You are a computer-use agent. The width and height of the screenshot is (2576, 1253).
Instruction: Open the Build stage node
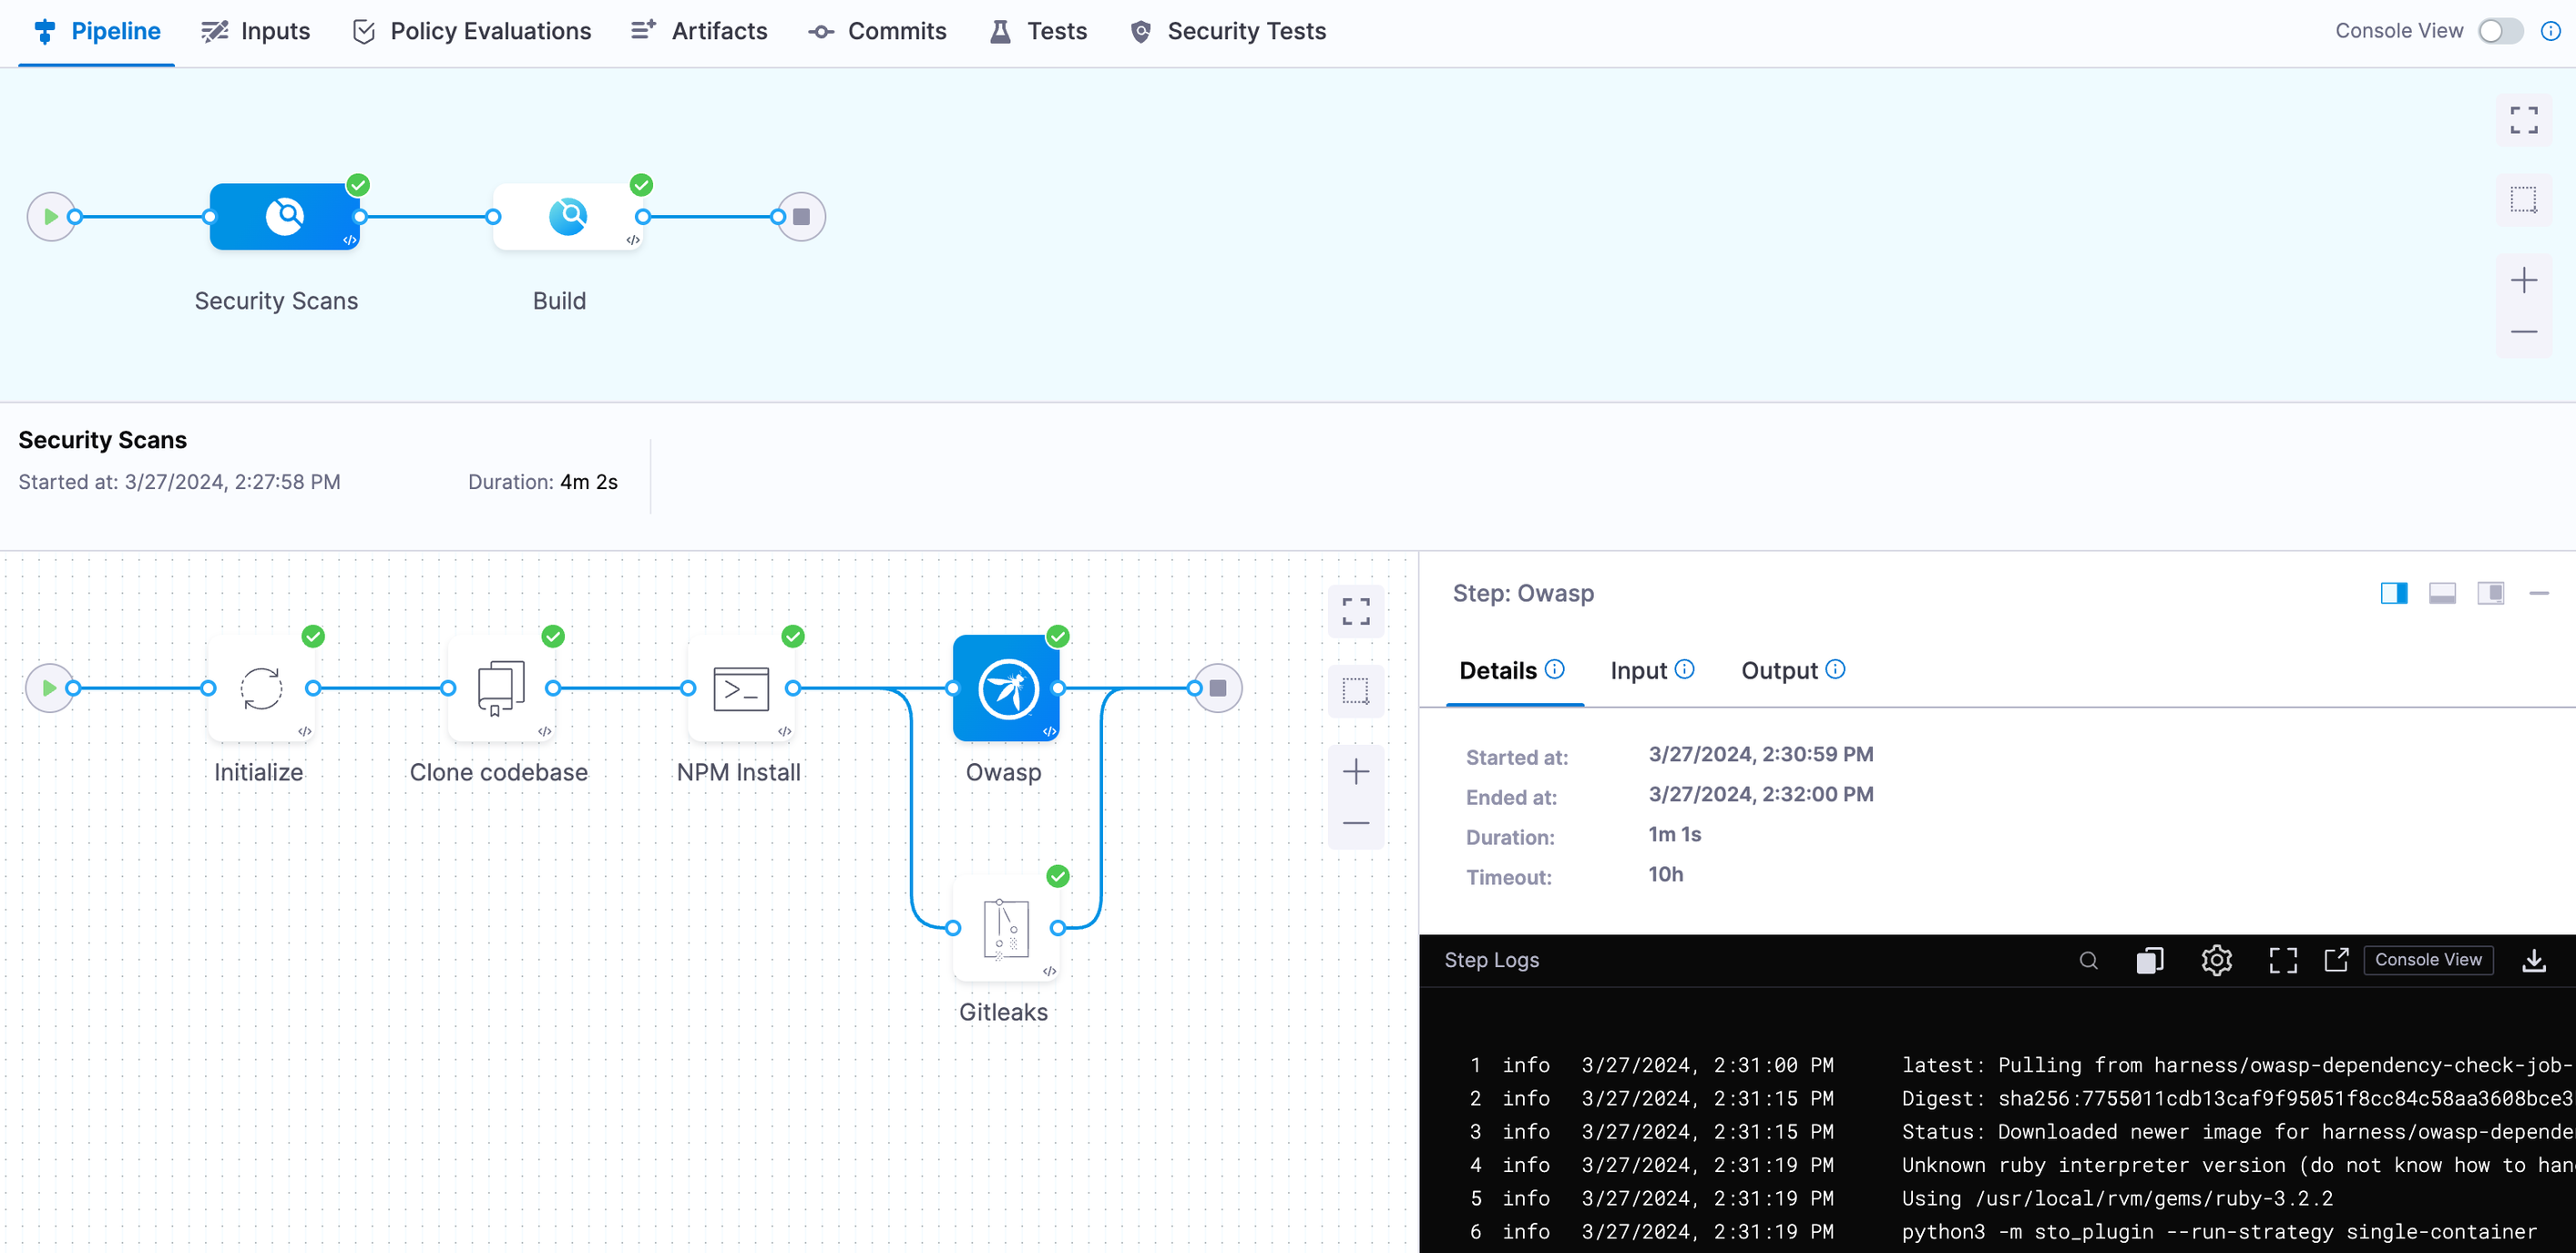click(568, 216)
